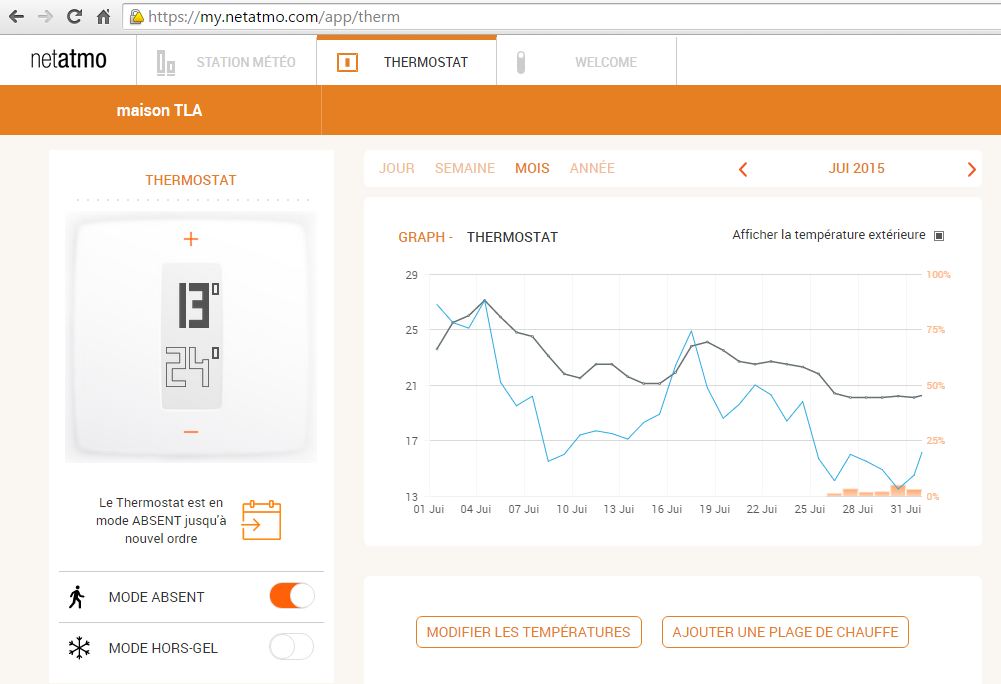Click the 'Le Thermostat est en mode ABSENT' message
The width and height of the screenshot is (1001, 684).
point(161,521)
